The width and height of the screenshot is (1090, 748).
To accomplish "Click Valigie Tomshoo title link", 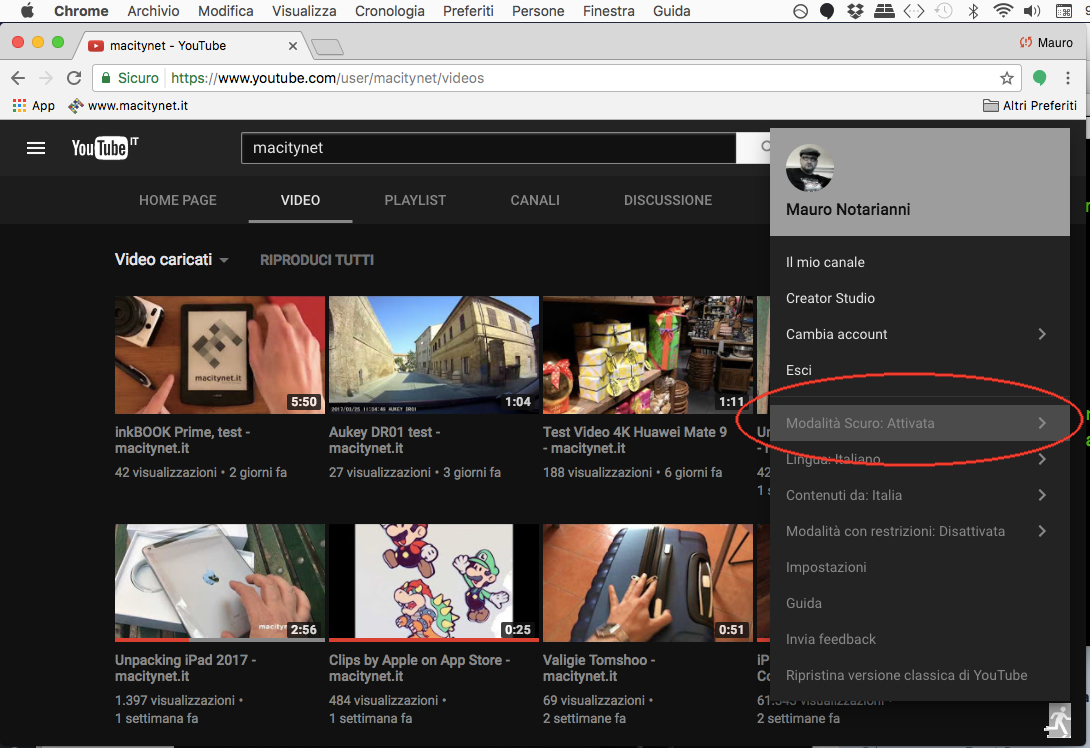I will click(x=599, y=668).
